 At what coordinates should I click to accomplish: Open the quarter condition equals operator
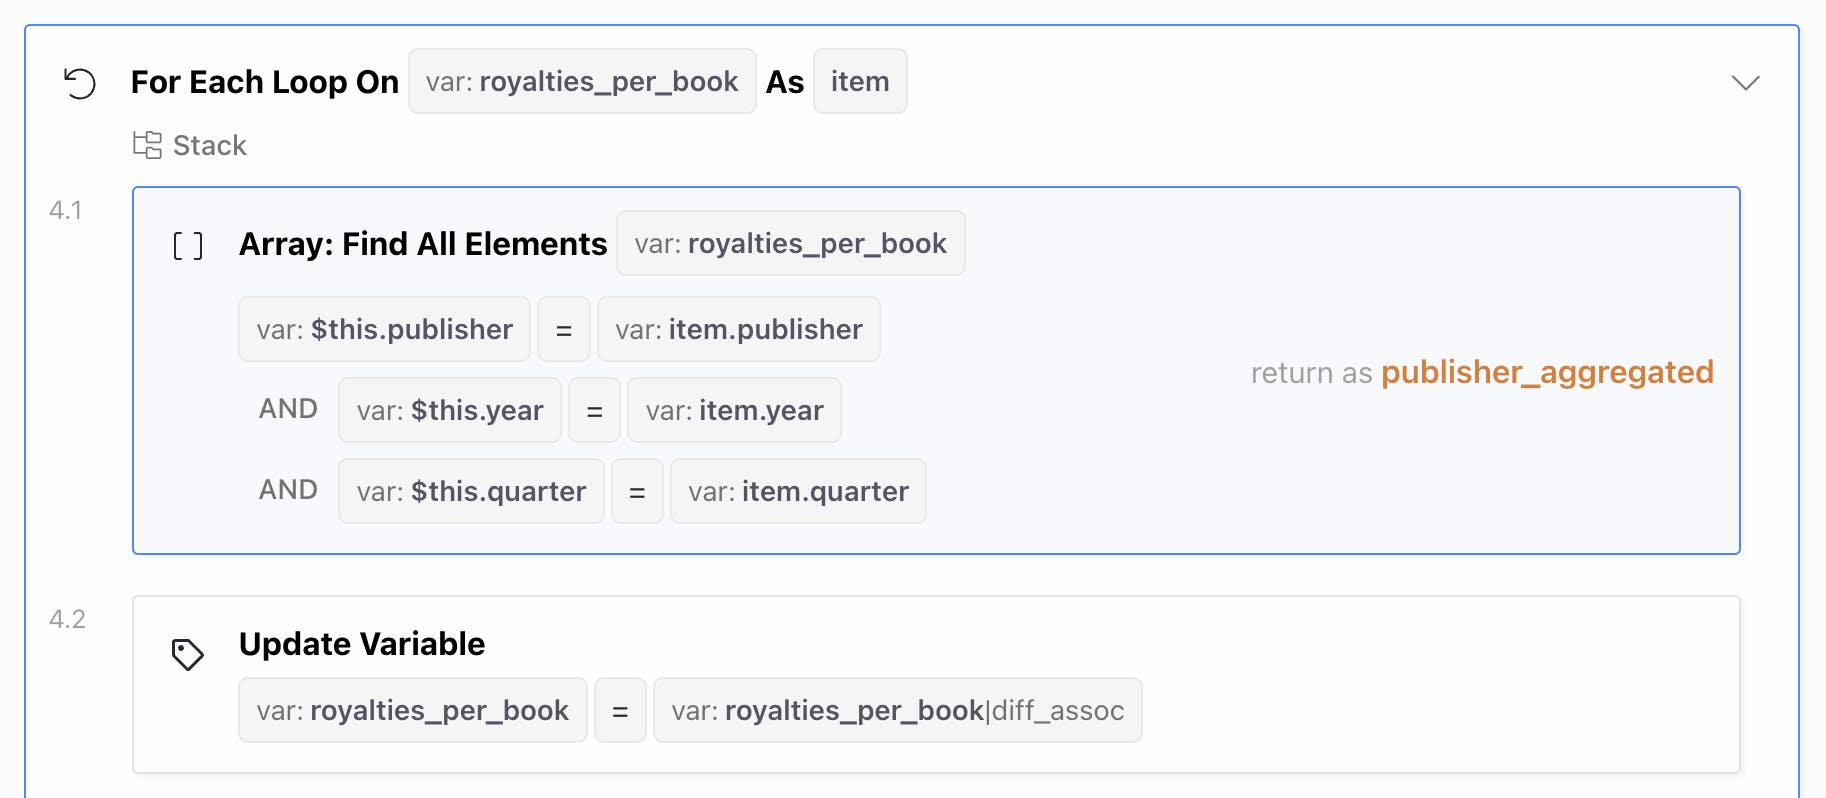coord(637,492)
